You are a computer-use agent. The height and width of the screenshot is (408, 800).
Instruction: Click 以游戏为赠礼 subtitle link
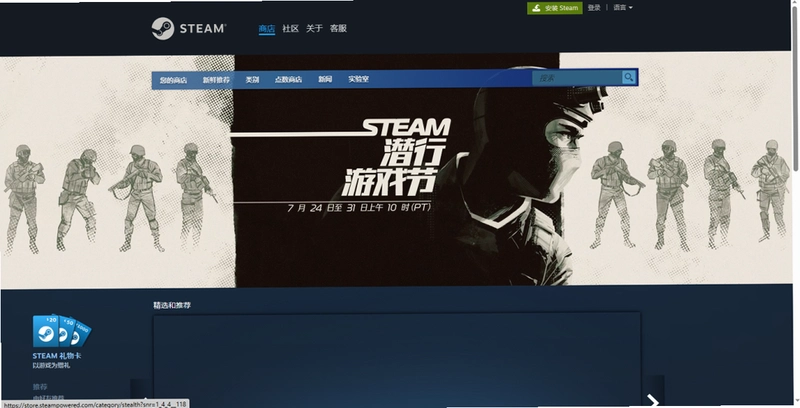[x=51, y=366]
